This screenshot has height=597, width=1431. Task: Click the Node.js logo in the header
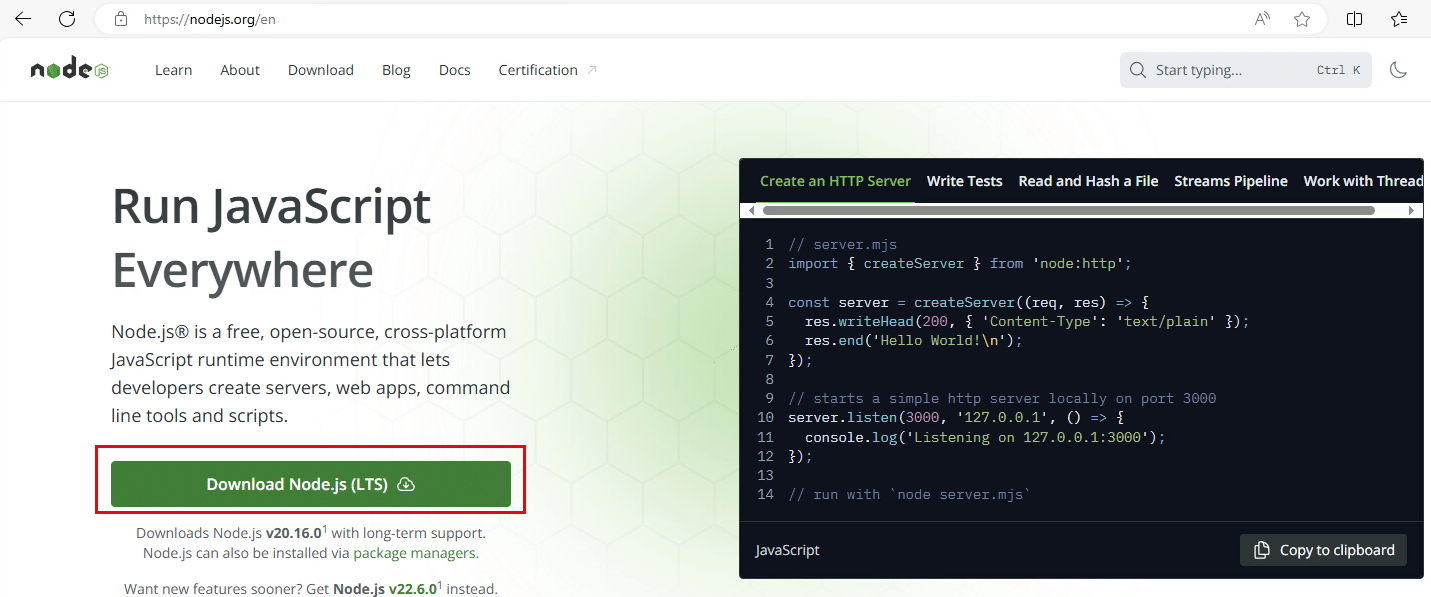click(67, 68)
